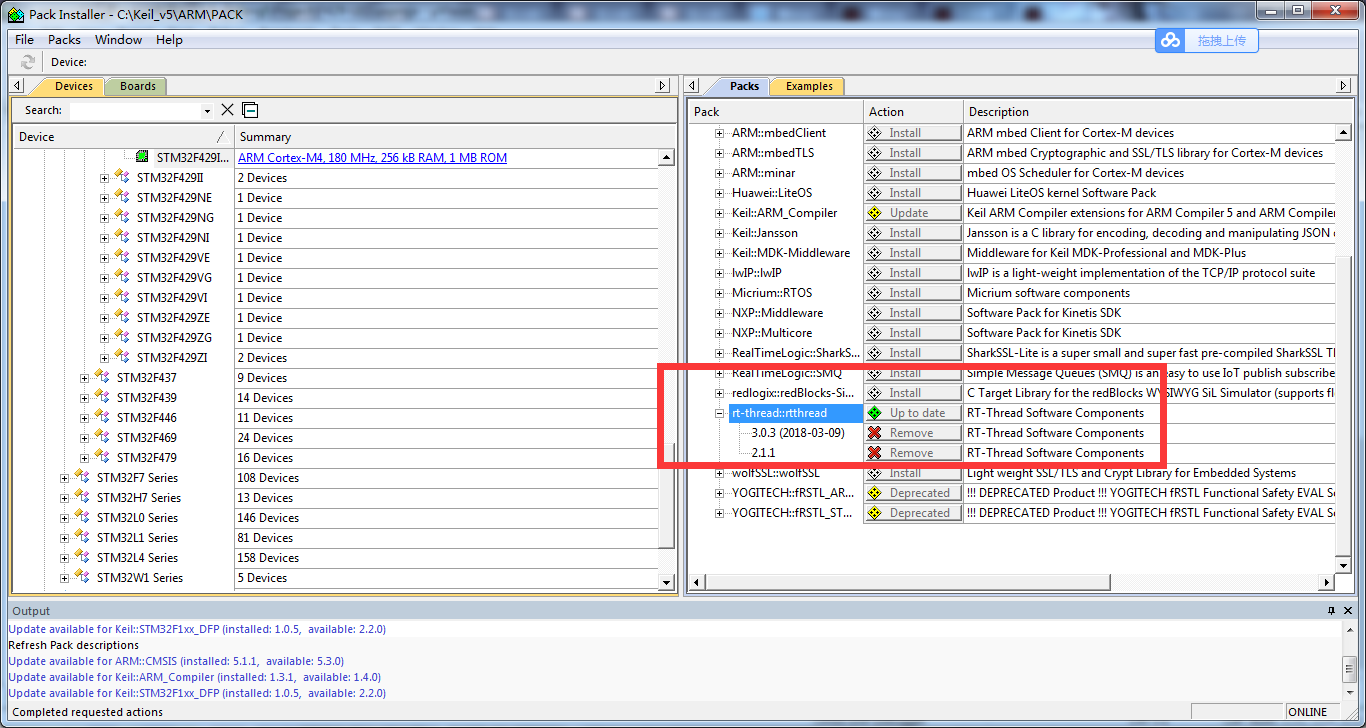
Task: Clear the device search with X icon
Action: [x=227, y=110]
